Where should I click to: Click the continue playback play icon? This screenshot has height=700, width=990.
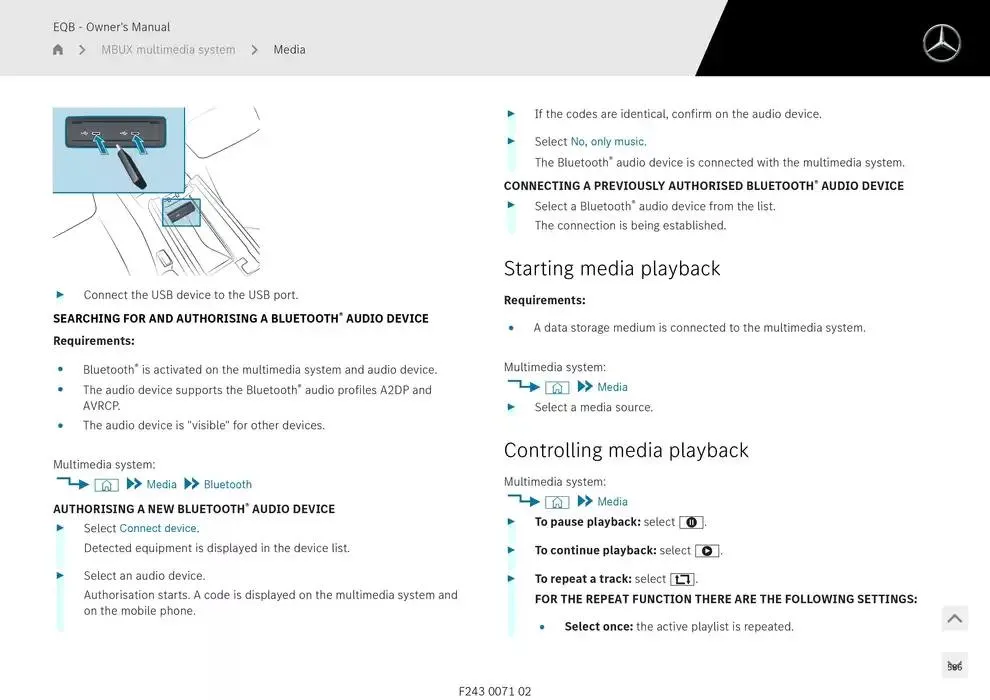click(707, 551)
